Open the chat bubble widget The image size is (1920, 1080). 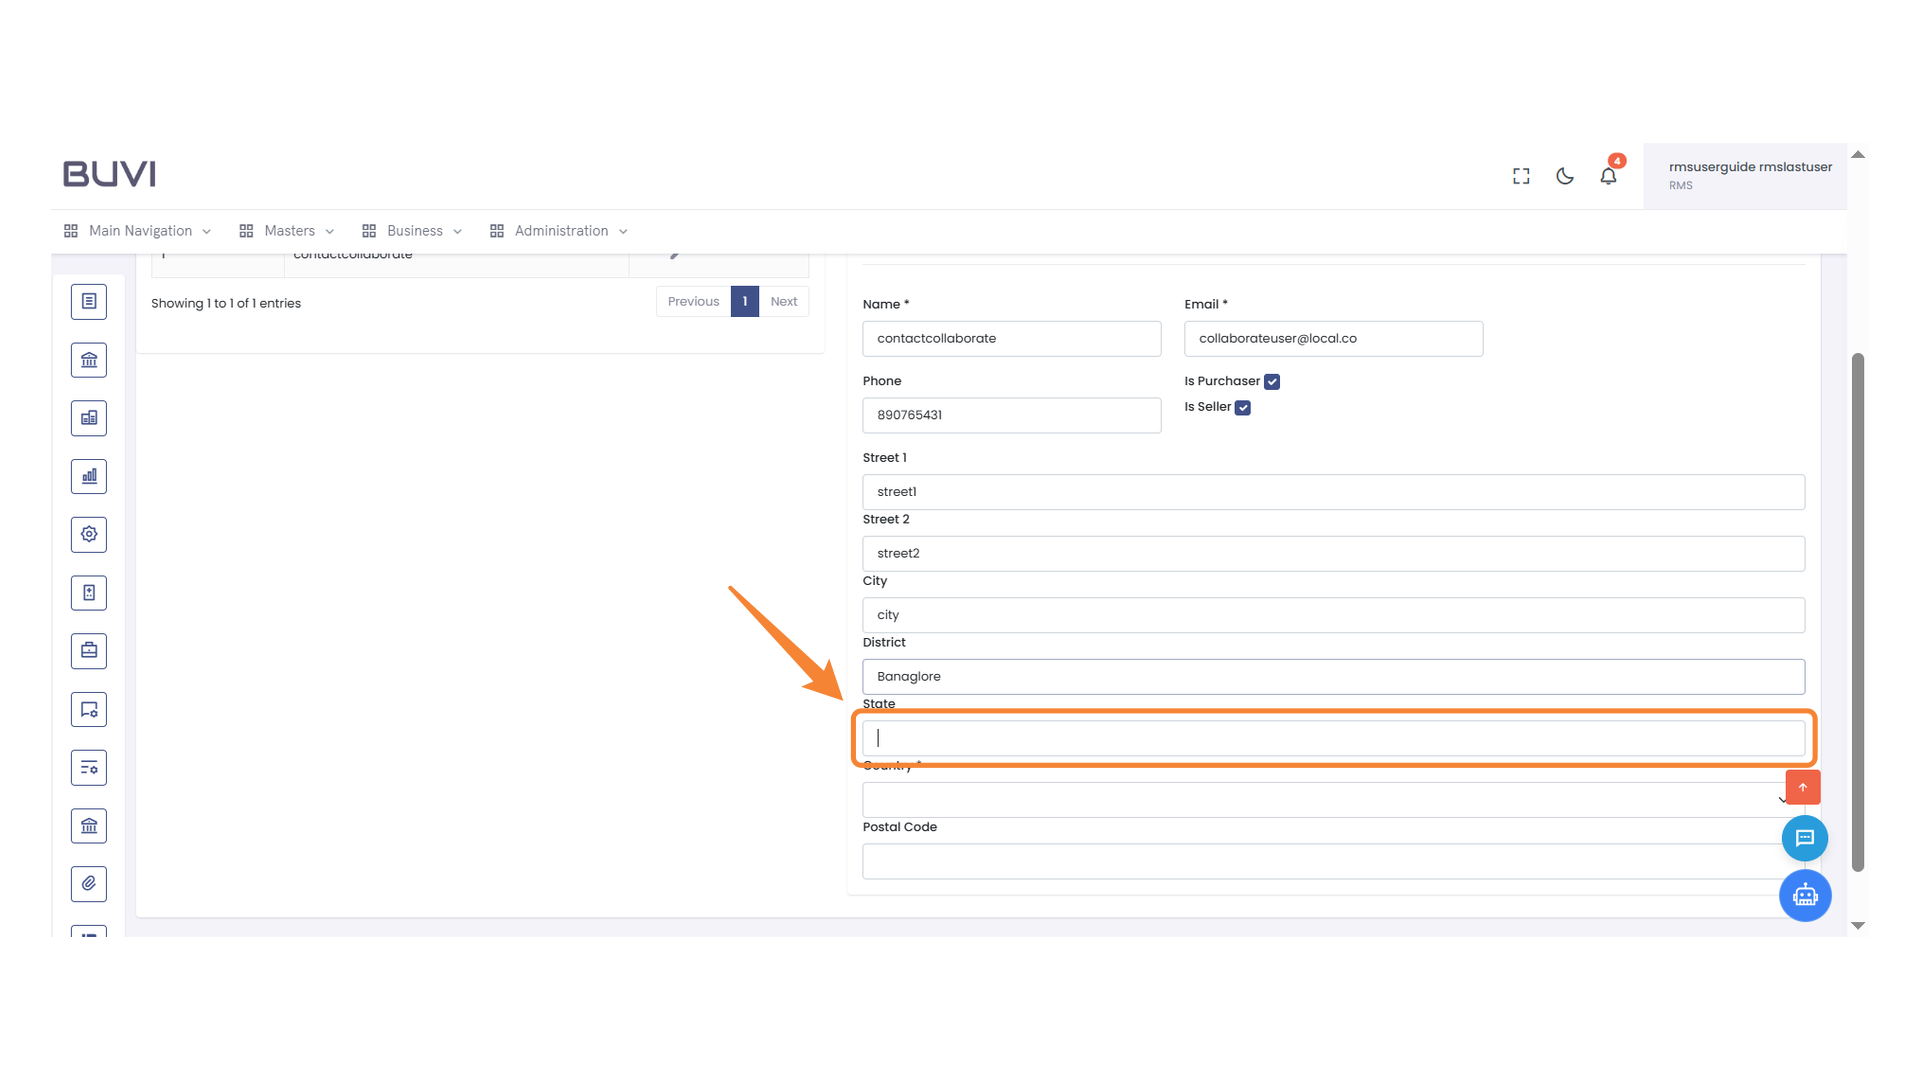[x=1805, y=838]
